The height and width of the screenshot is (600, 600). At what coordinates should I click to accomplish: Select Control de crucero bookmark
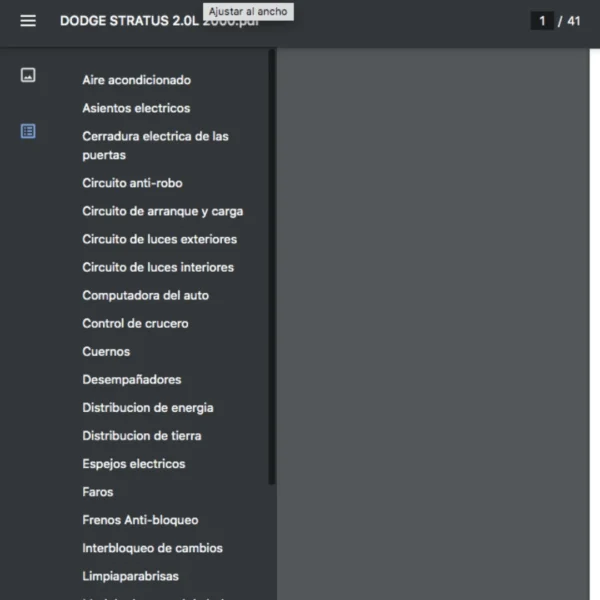pyautogui.click(x=135, y=323)
